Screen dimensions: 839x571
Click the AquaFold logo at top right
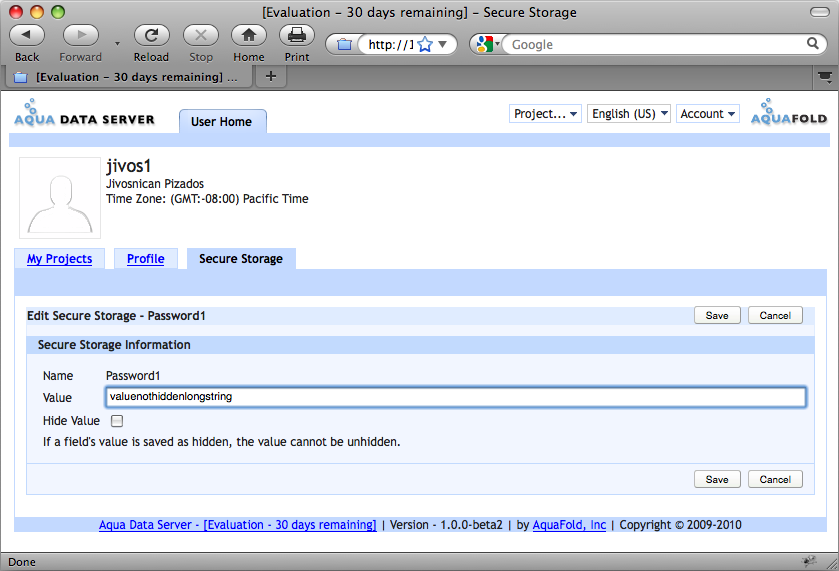pos(789,112)
